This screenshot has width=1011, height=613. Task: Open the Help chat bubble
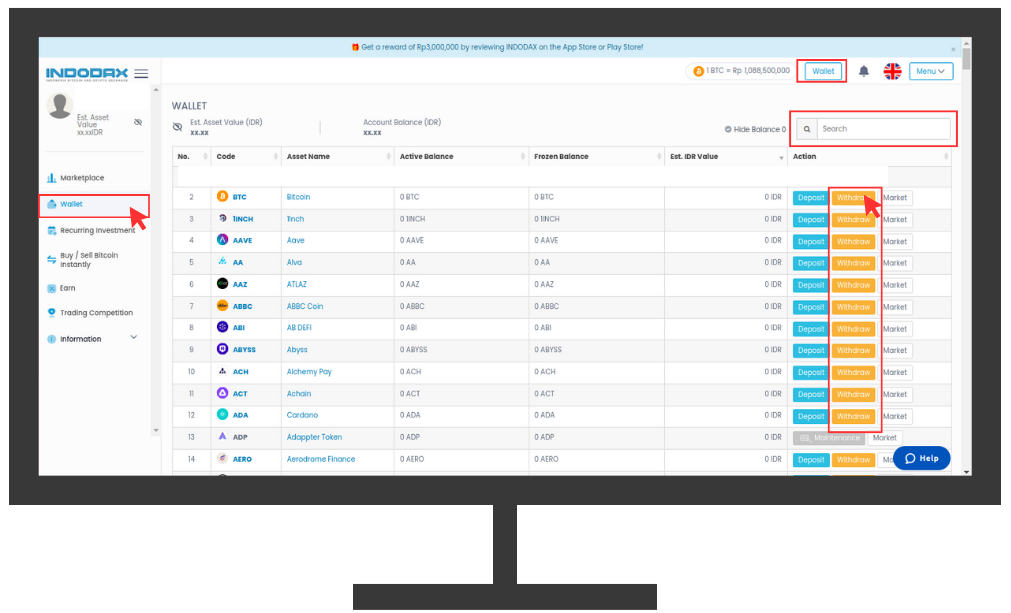click(921, 458)
